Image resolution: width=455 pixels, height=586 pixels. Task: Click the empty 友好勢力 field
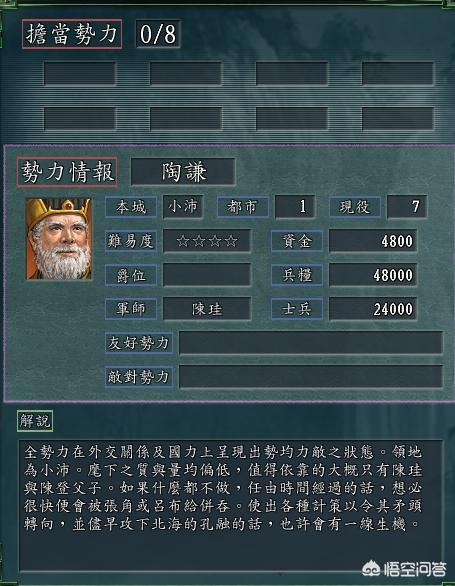311,343
